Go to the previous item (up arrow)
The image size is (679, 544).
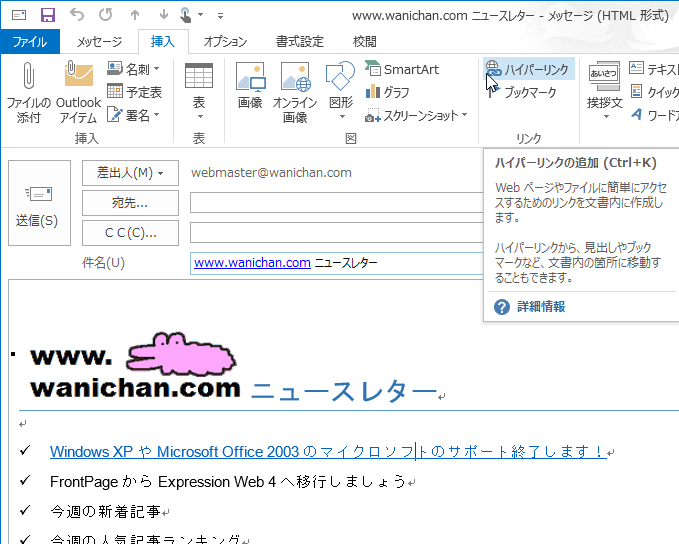135,15
